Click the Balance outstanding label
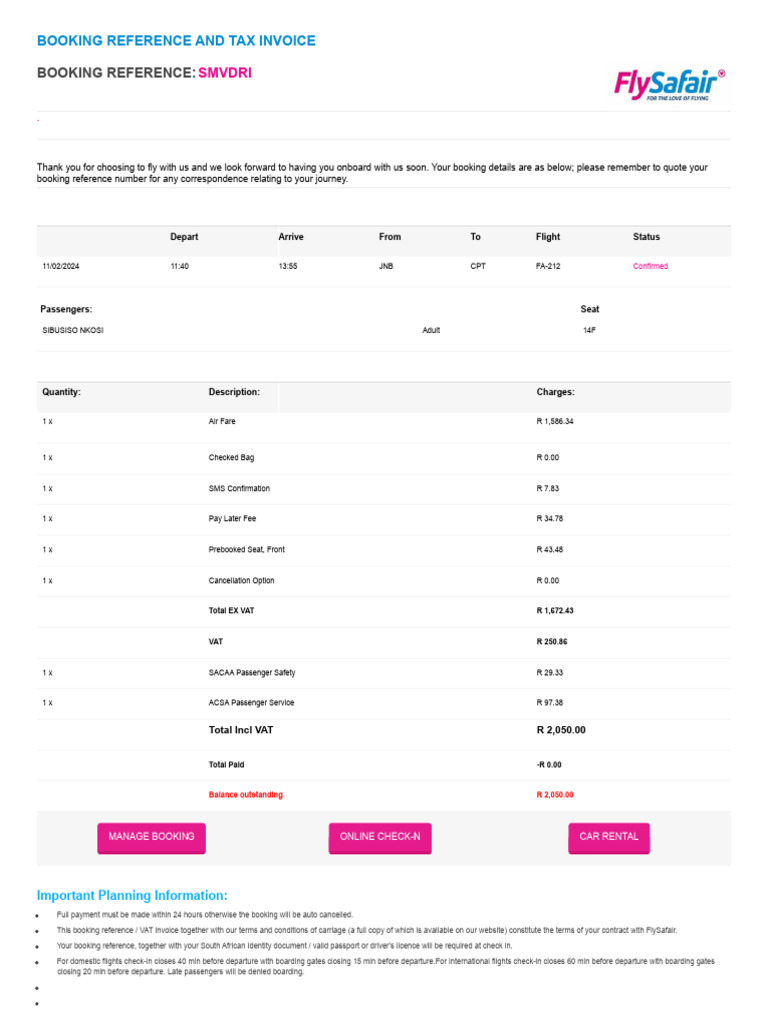Screen dimensions: 768x1024 pyautogui.click(x=246, y=795)
